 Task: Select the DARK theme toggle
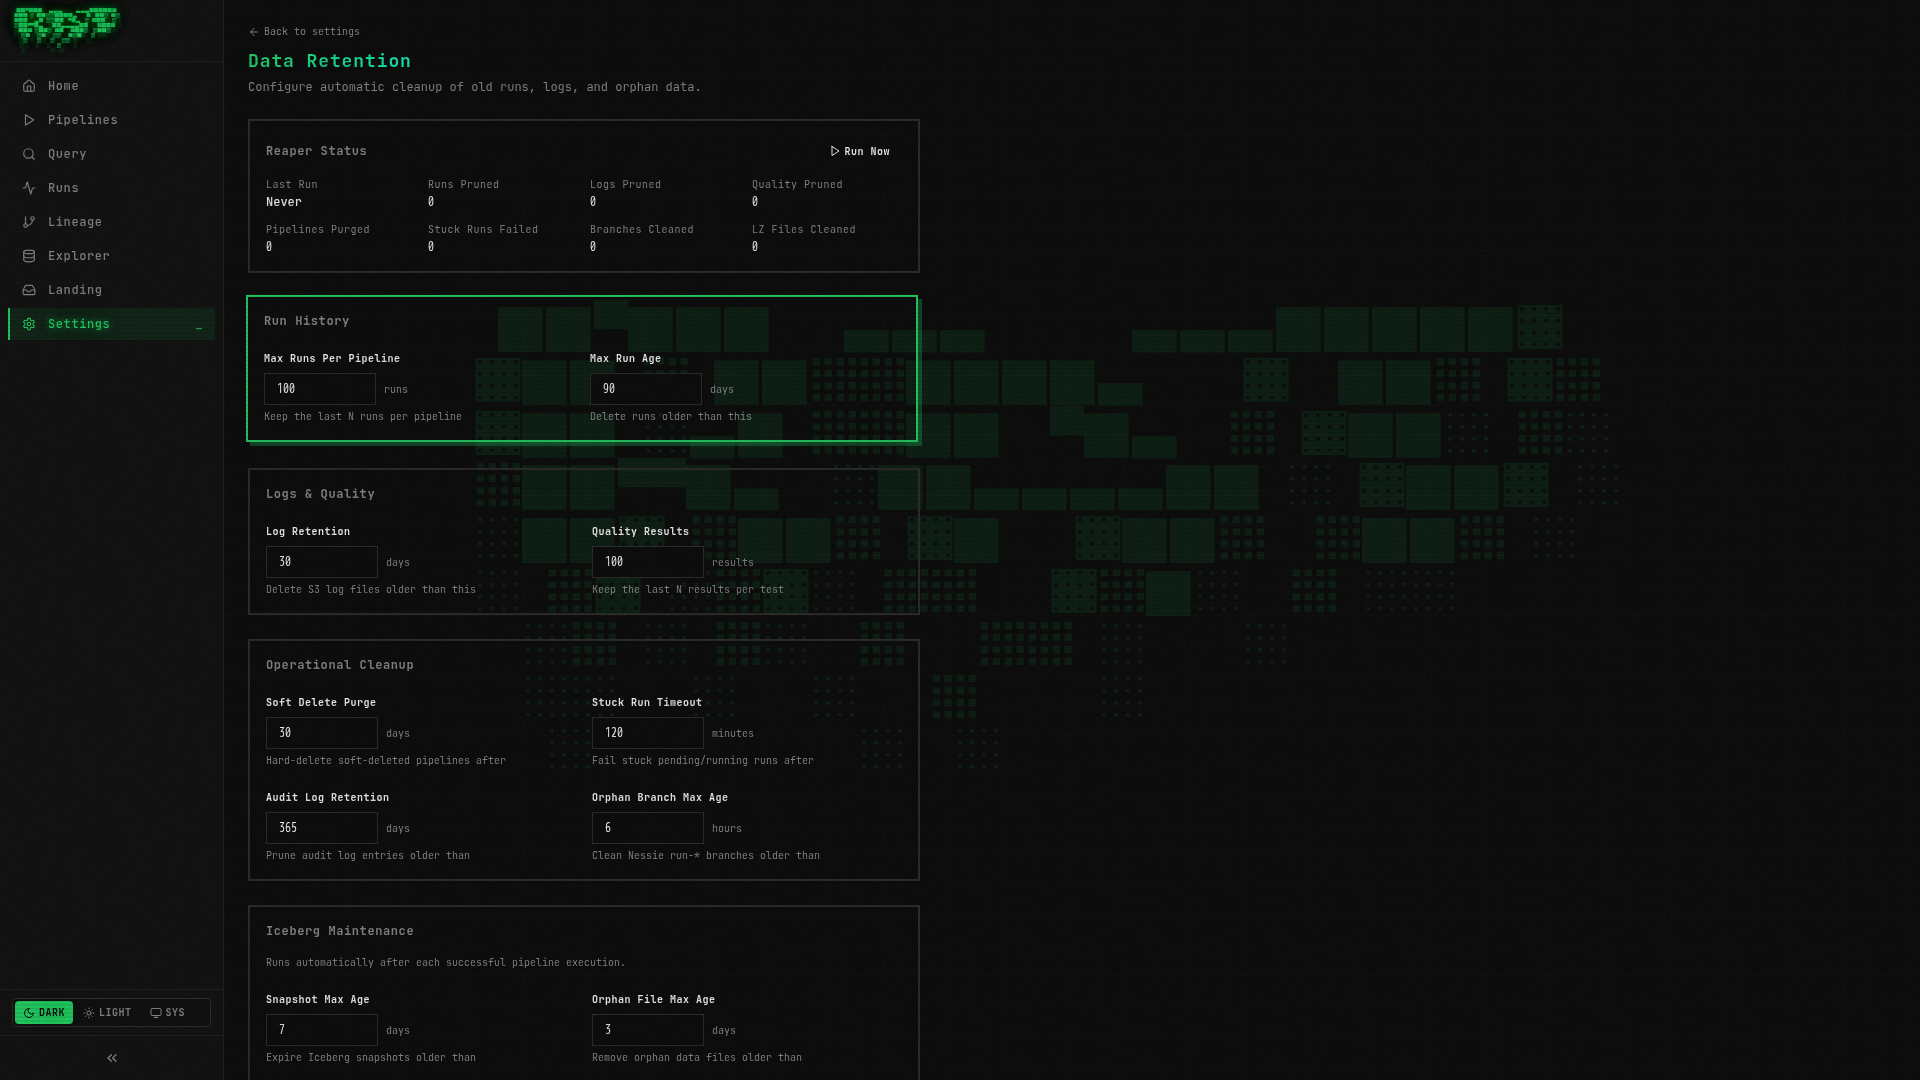pos(44,1012)
